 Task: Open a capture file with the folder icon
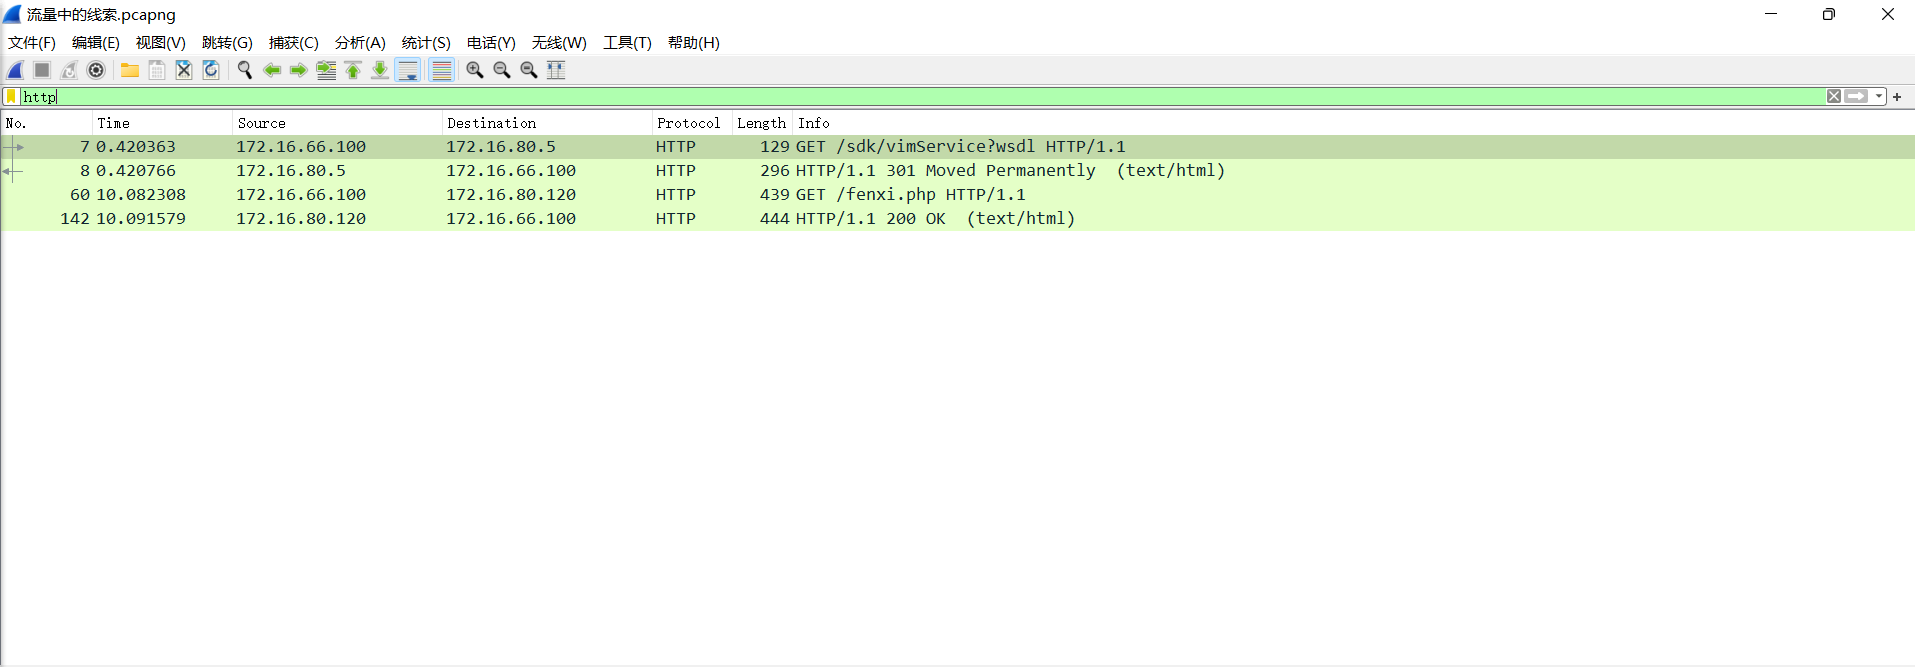(x=130, y=70)
